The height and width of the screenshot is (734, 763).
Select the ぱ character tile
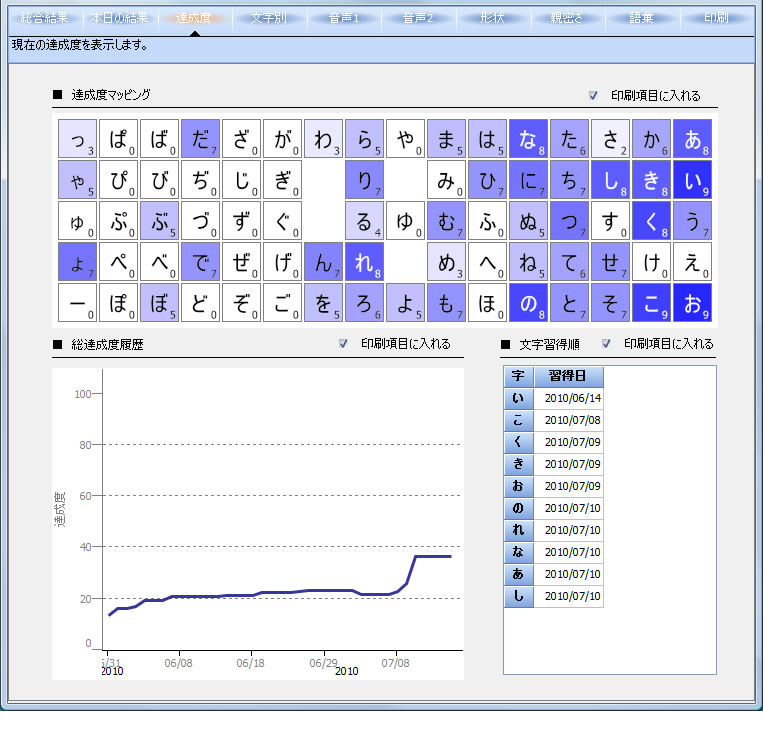(118, 139)
